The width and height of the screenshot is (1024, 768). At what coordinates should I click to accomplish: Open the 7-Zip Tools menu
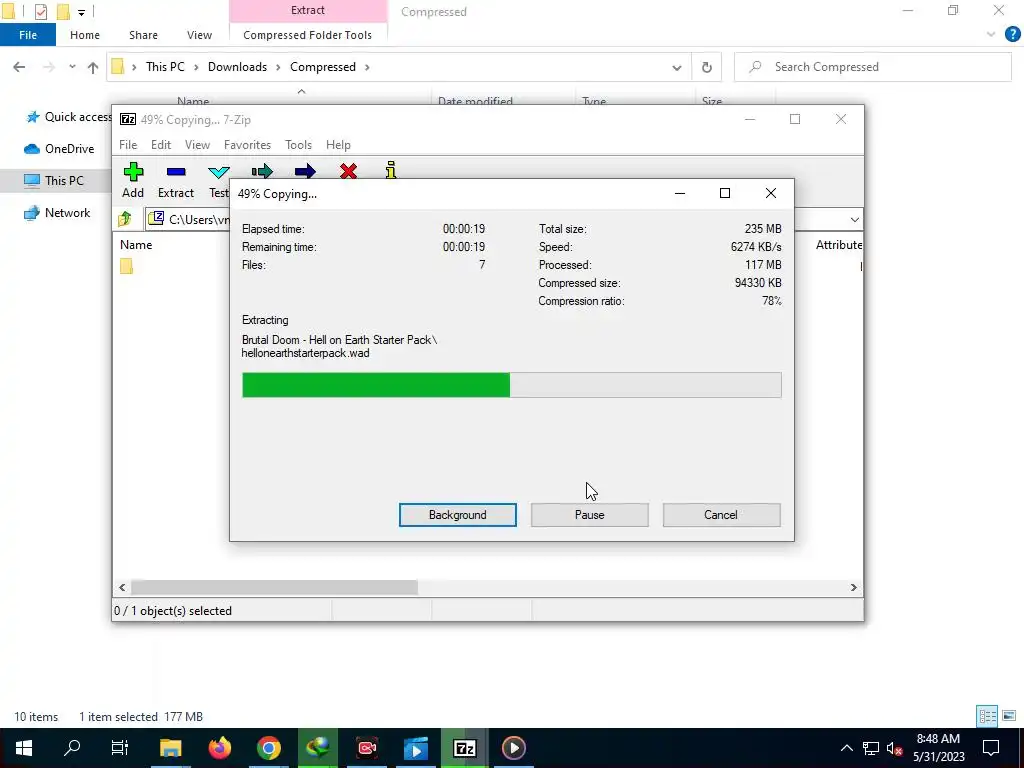298,145
